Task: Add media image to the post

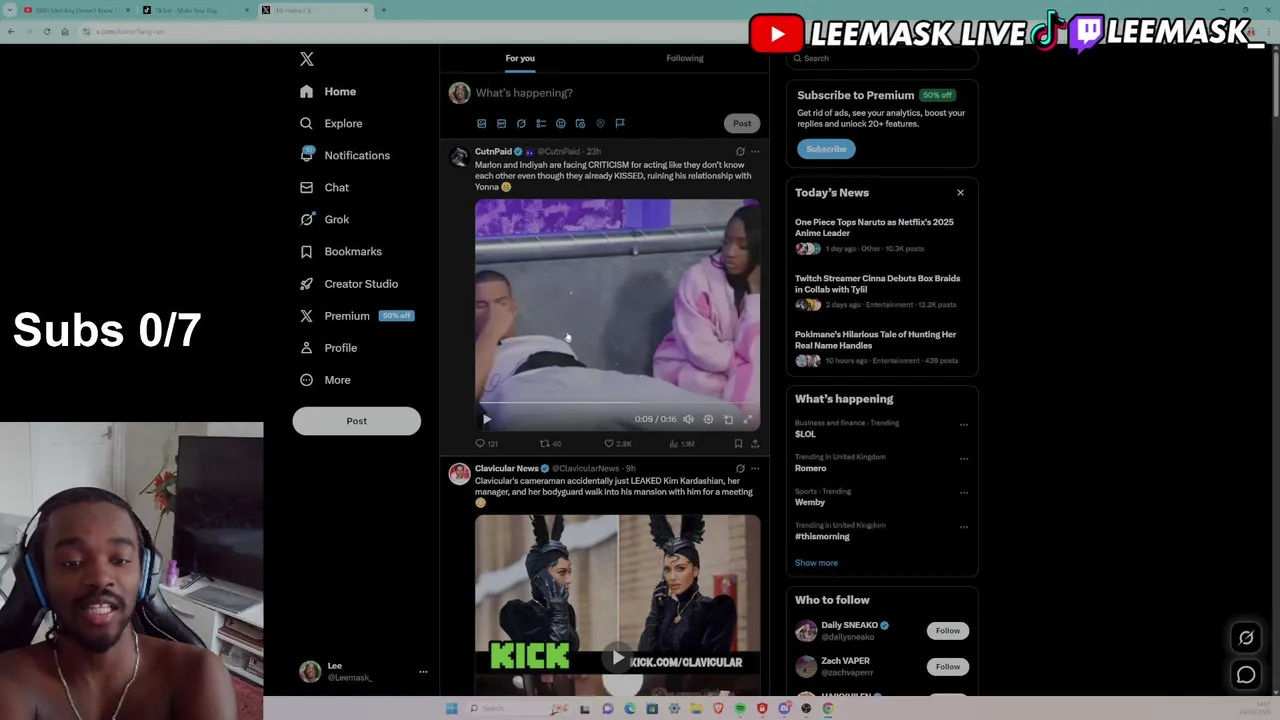Action: click(481, 123)
